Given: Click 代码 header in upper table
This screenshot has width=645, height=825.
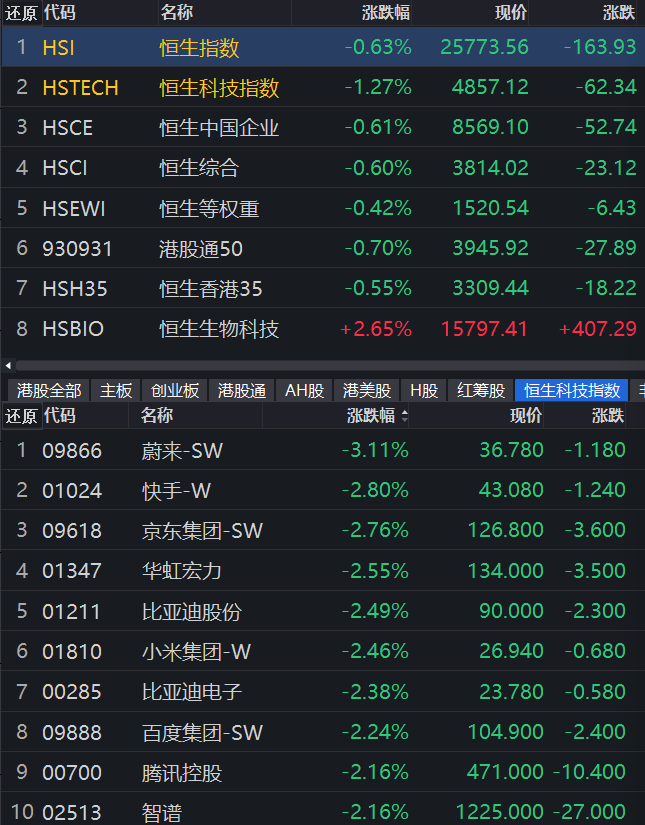Looking at the screenshot, I should pyautogui.click(x=59, y=12).
